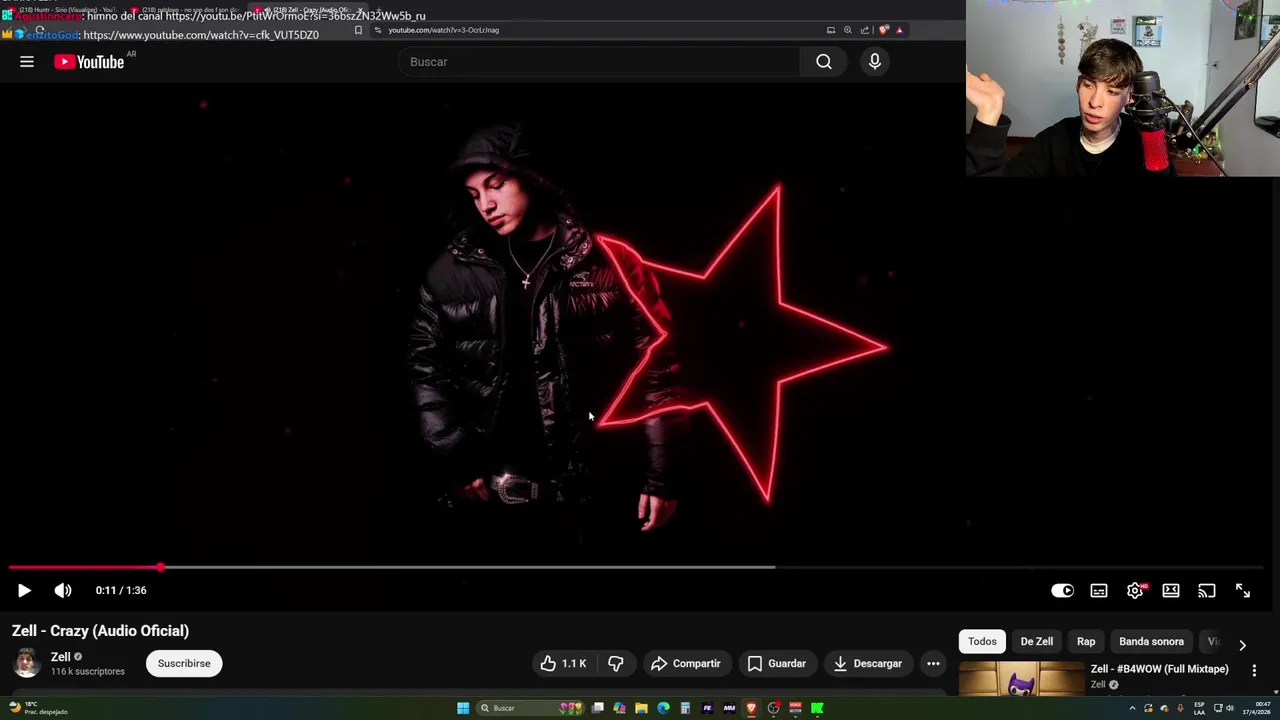Switch to the Zell - Crazy browser tab
1280x720 pixels.
[310, 10]
